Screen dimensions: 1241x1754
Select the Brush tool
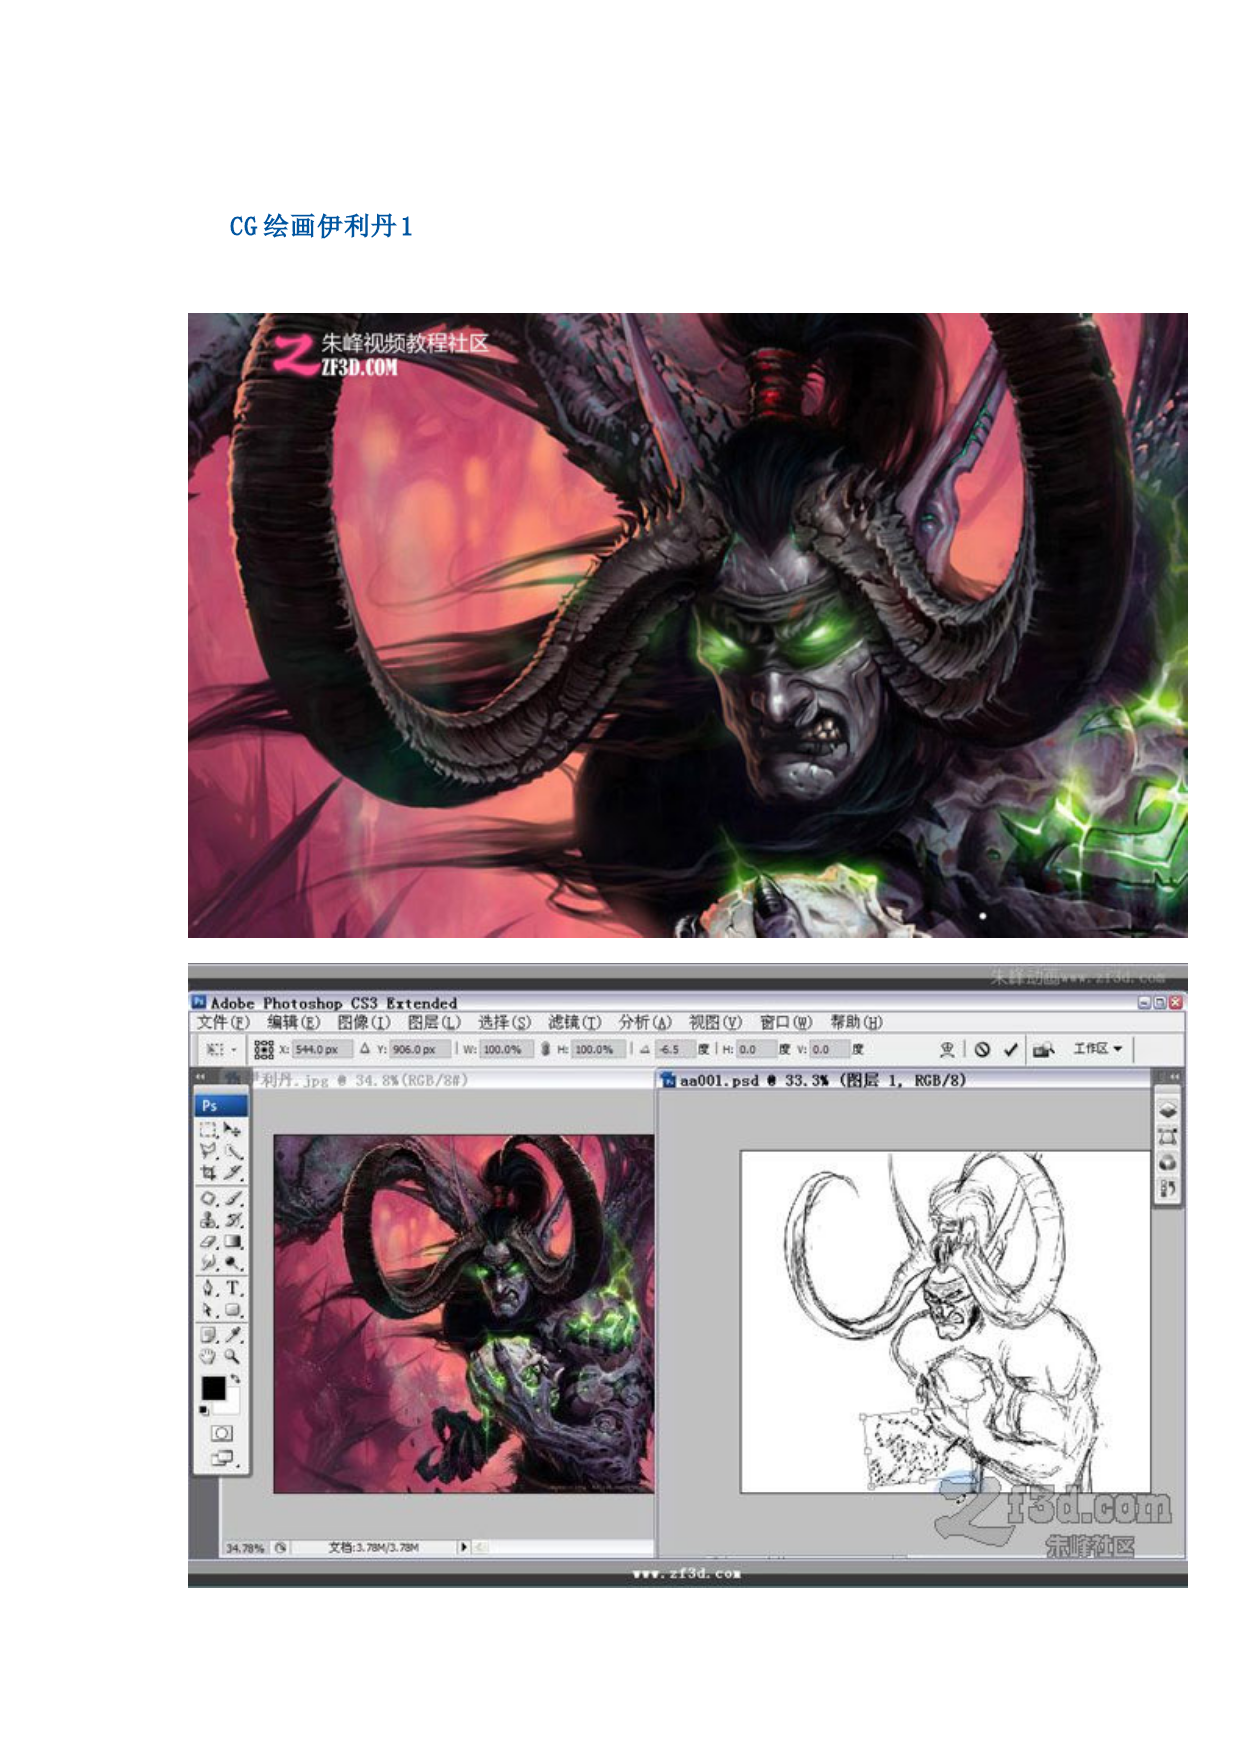[232, 1198]
